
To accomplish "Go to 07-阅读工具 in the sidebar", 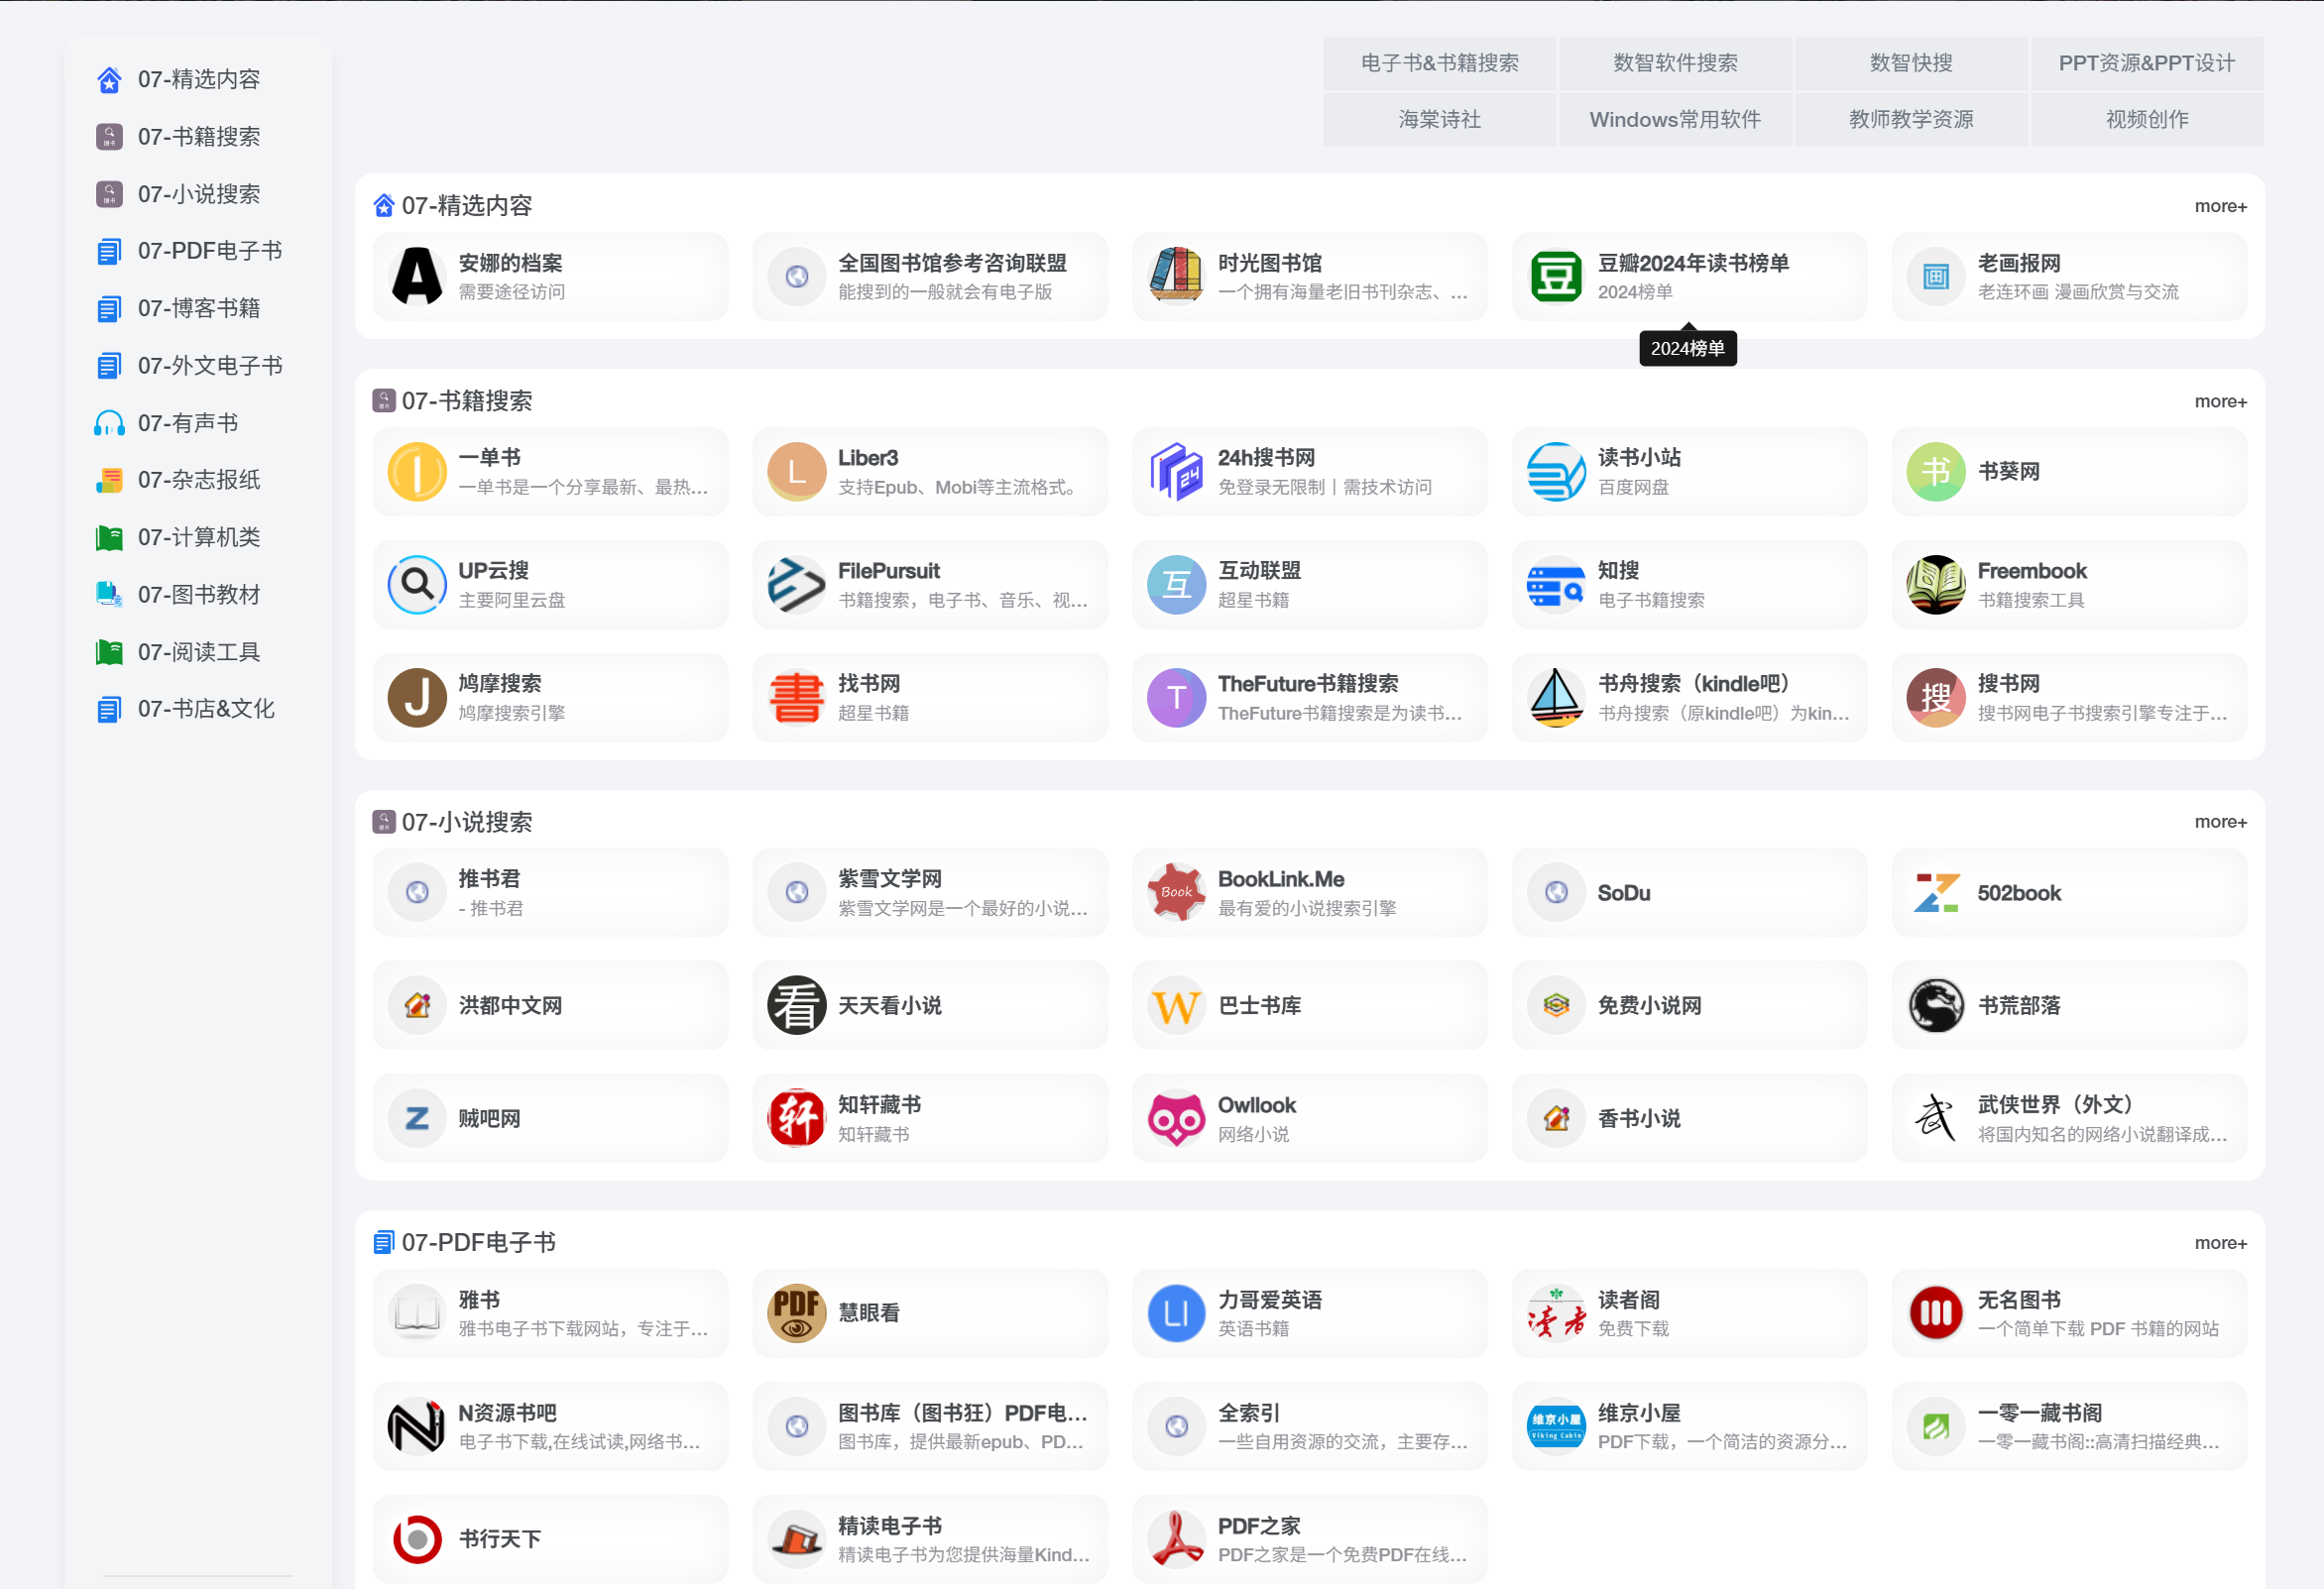I will (x=198, y=652).
